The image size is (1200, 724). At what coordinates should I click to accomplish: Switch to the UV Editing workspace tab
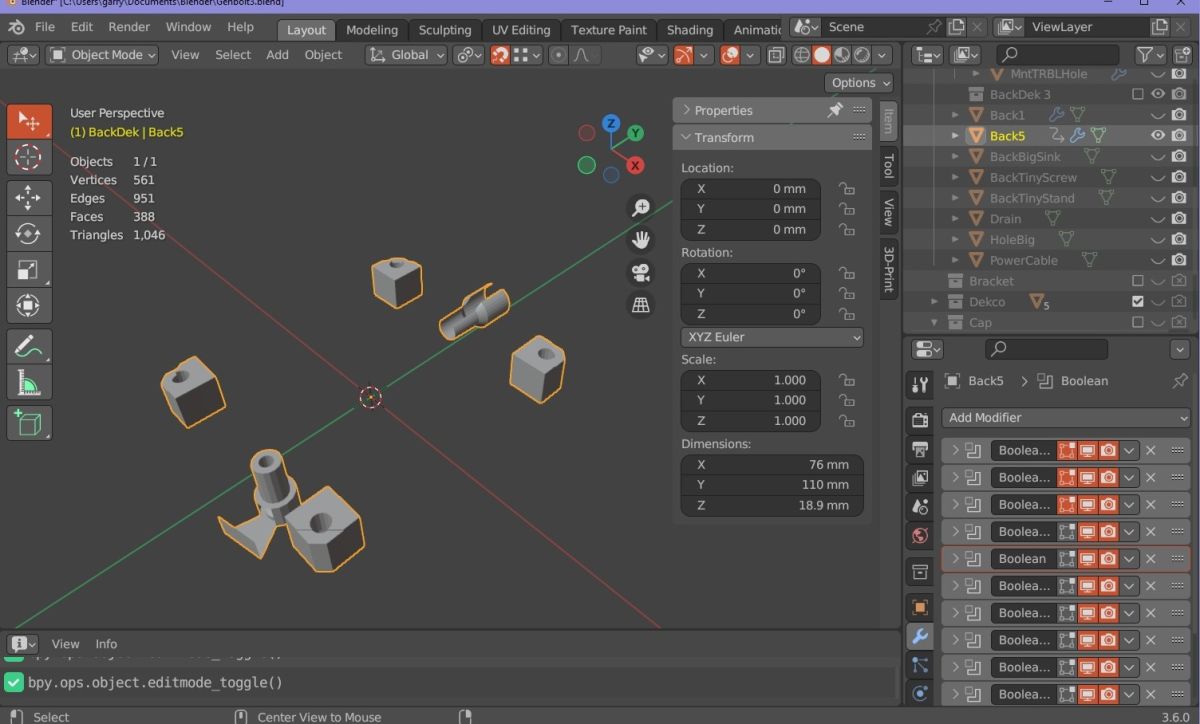(x=521, y=30)
